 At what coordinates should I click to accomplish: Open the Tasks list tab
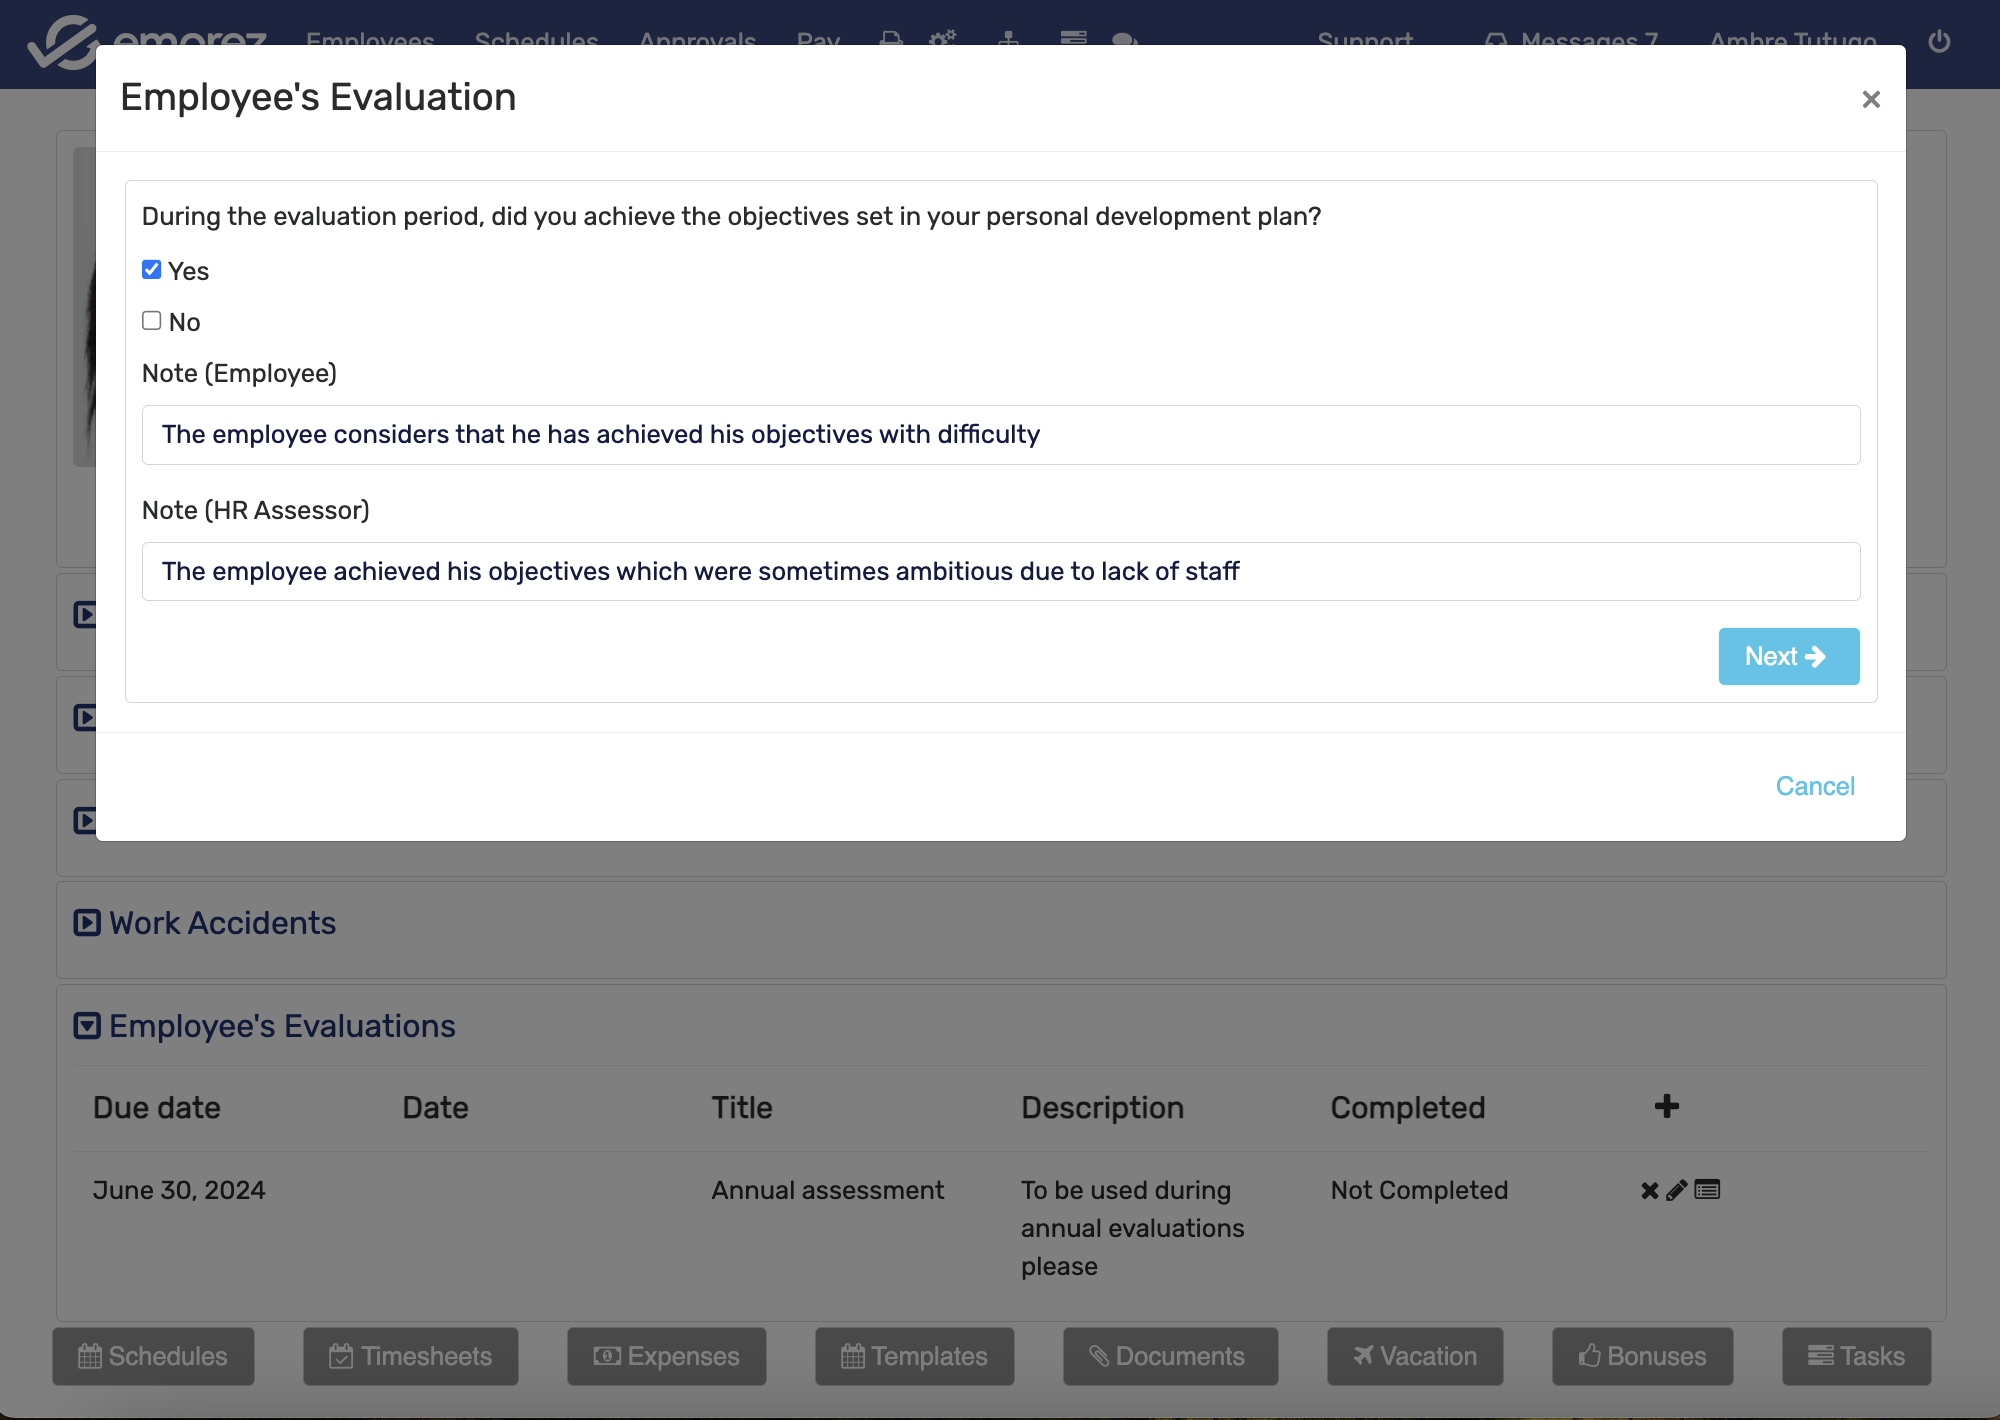(x=1856, y=1356)
